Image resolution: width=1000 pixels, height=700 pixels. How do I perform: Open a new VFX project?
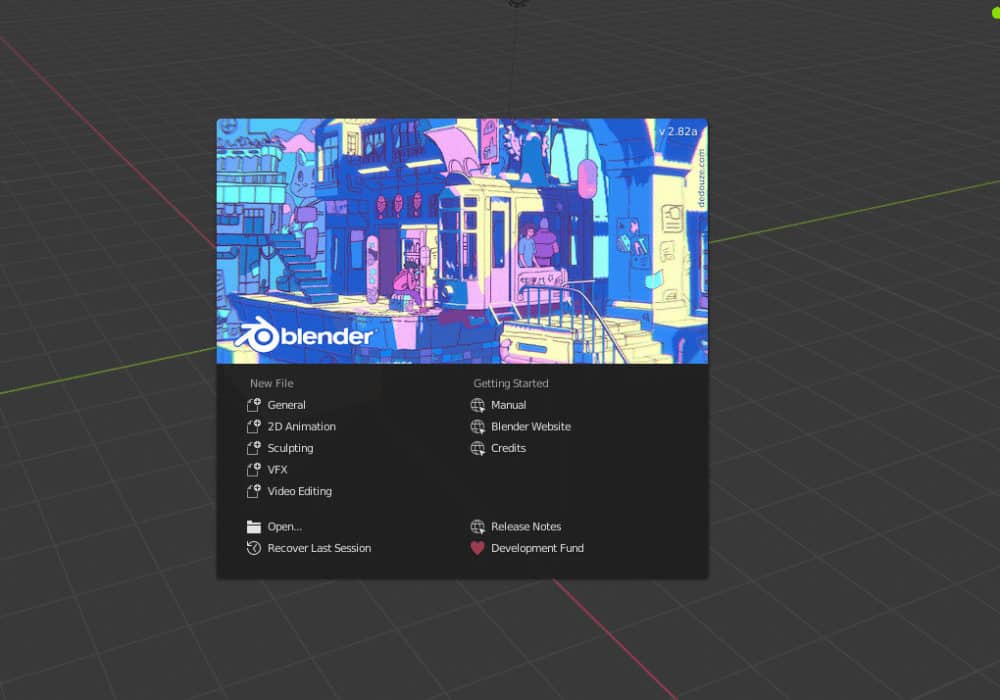tap(275, 469)
